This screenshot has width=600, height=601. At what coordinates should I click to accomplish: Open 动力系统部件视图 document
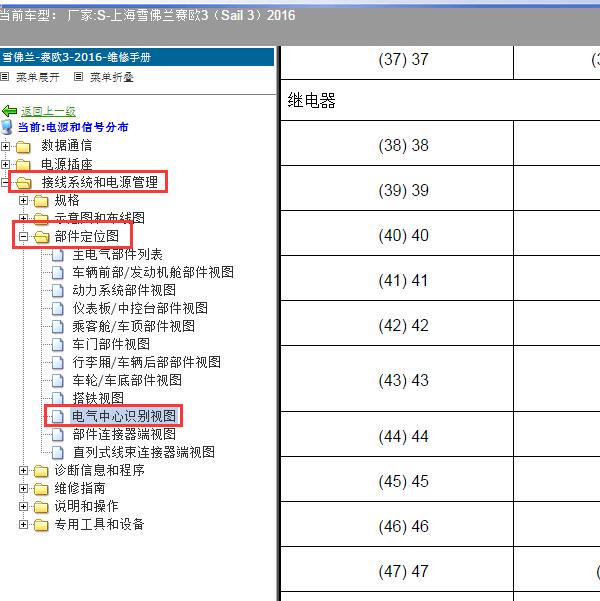click(x=124, y=290)
